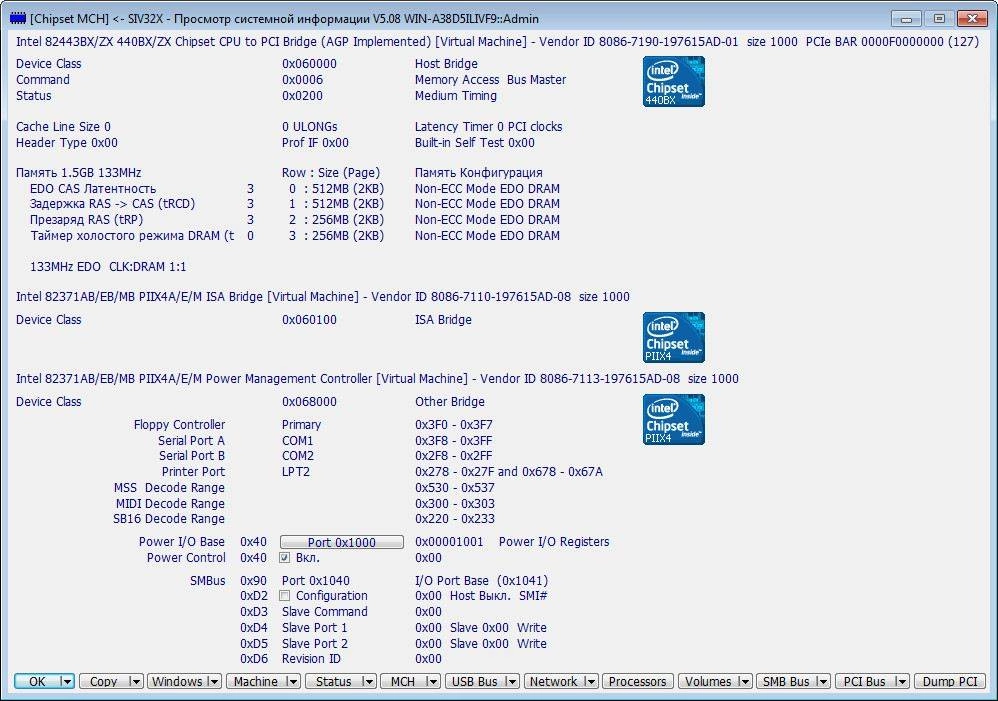The height and width of the screenshot is (701, 998).
Task: Click the Status button
Action: click(334, 681)
